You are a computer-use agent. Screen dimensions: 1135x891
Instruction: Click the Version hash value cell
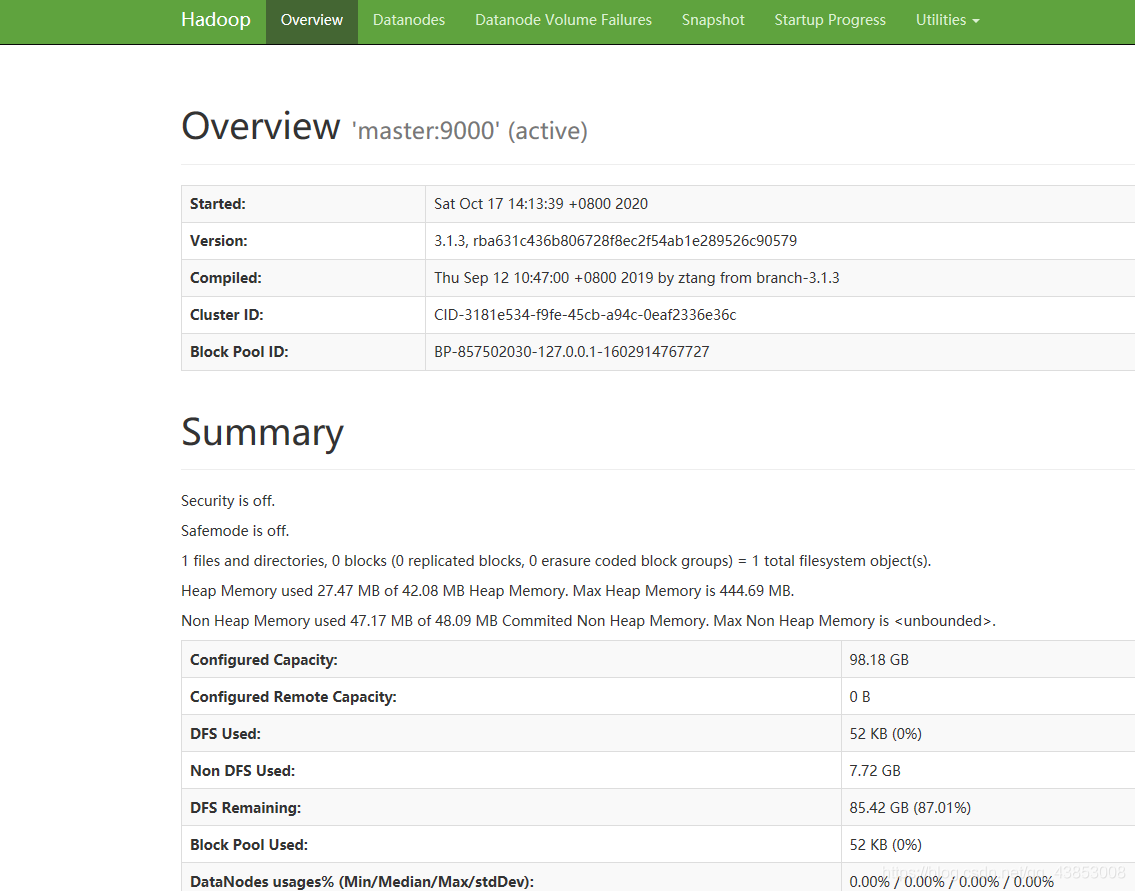click(615, 241)
